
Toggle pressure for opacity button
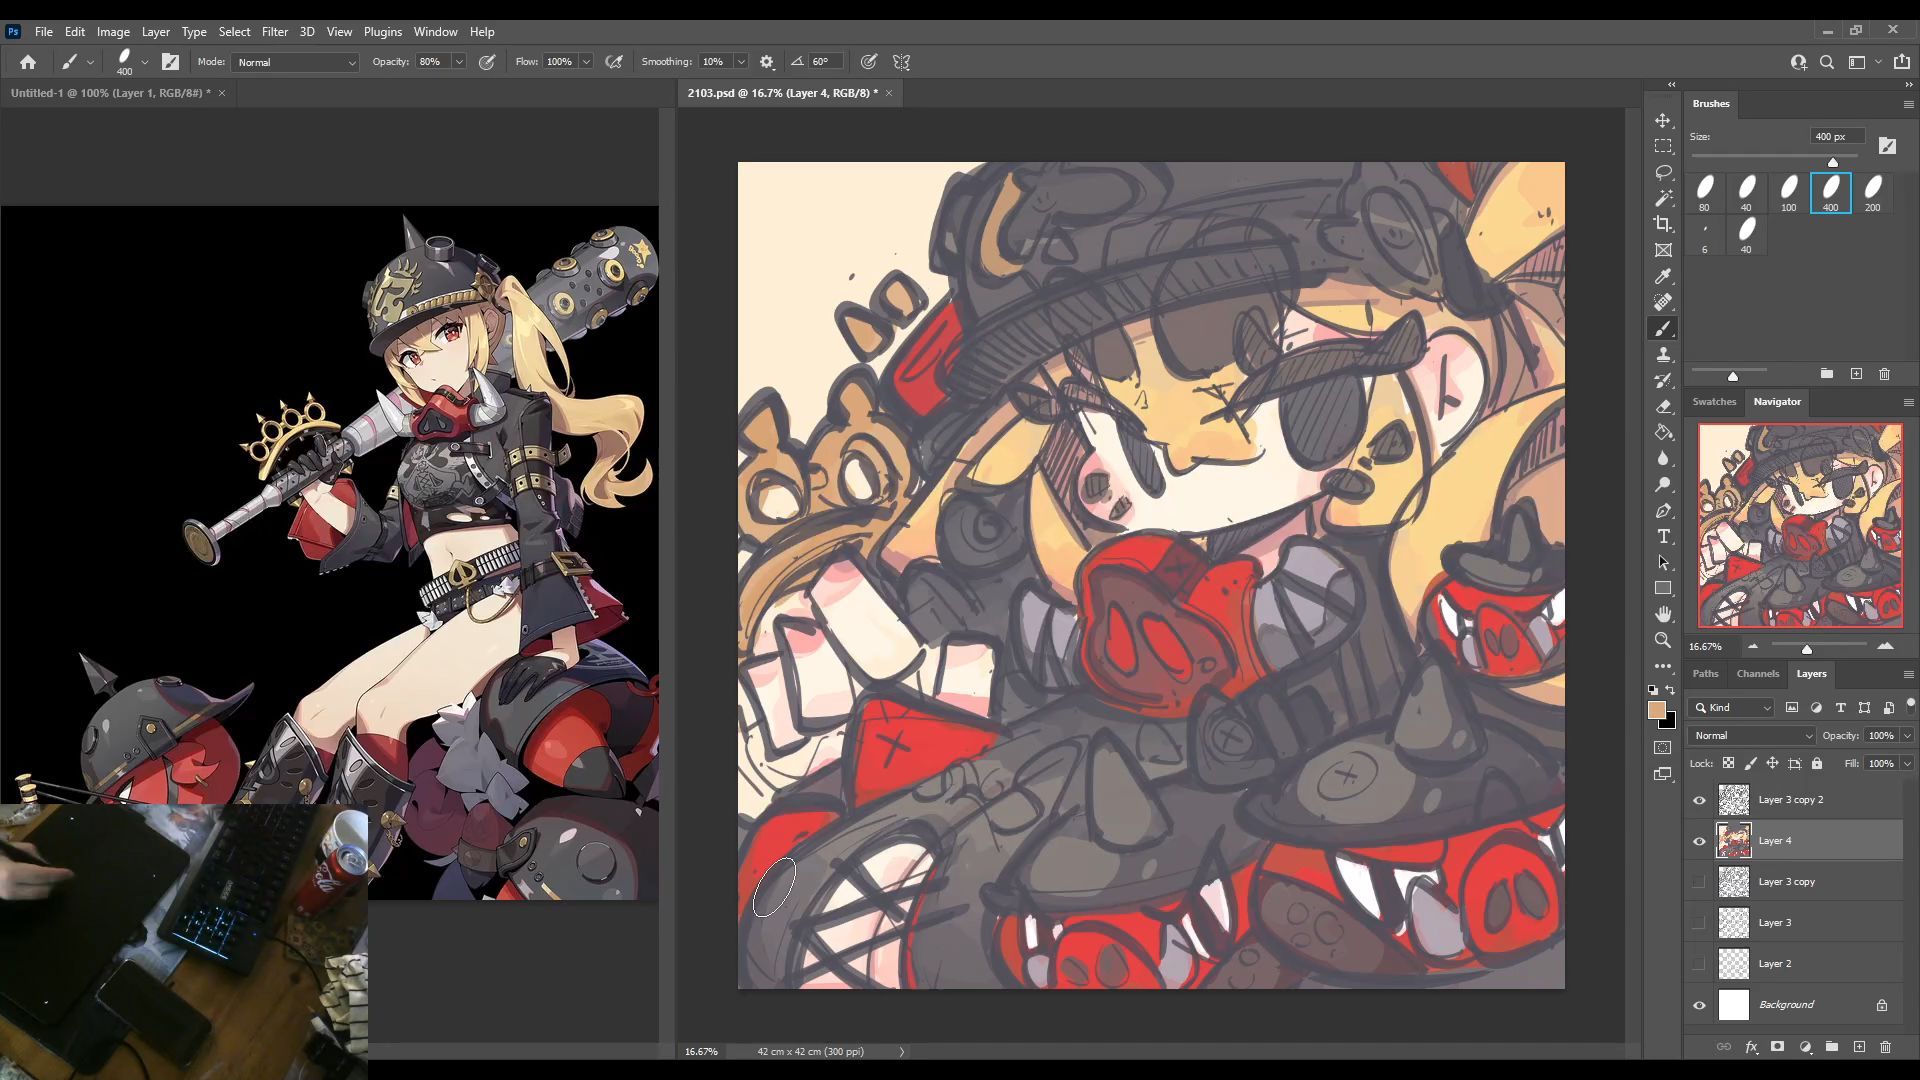[487, 62]
